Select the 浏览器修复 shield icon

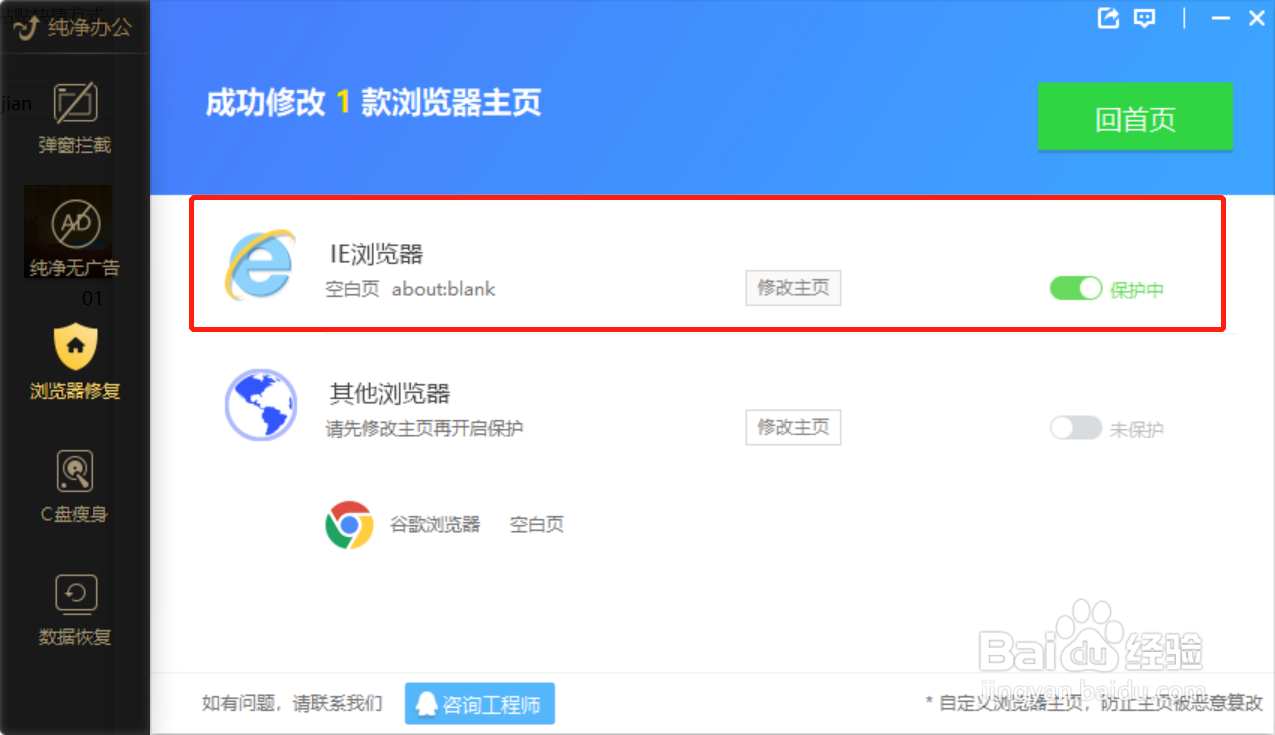(74, 347)
